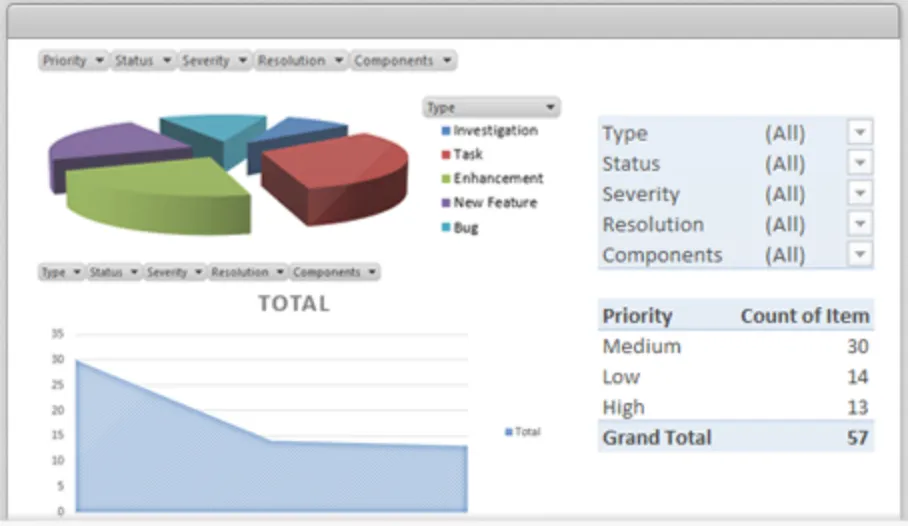This screenshot has height=526, width=908.
Task: Click the Bug legend entry
Action: coord(460,227)
